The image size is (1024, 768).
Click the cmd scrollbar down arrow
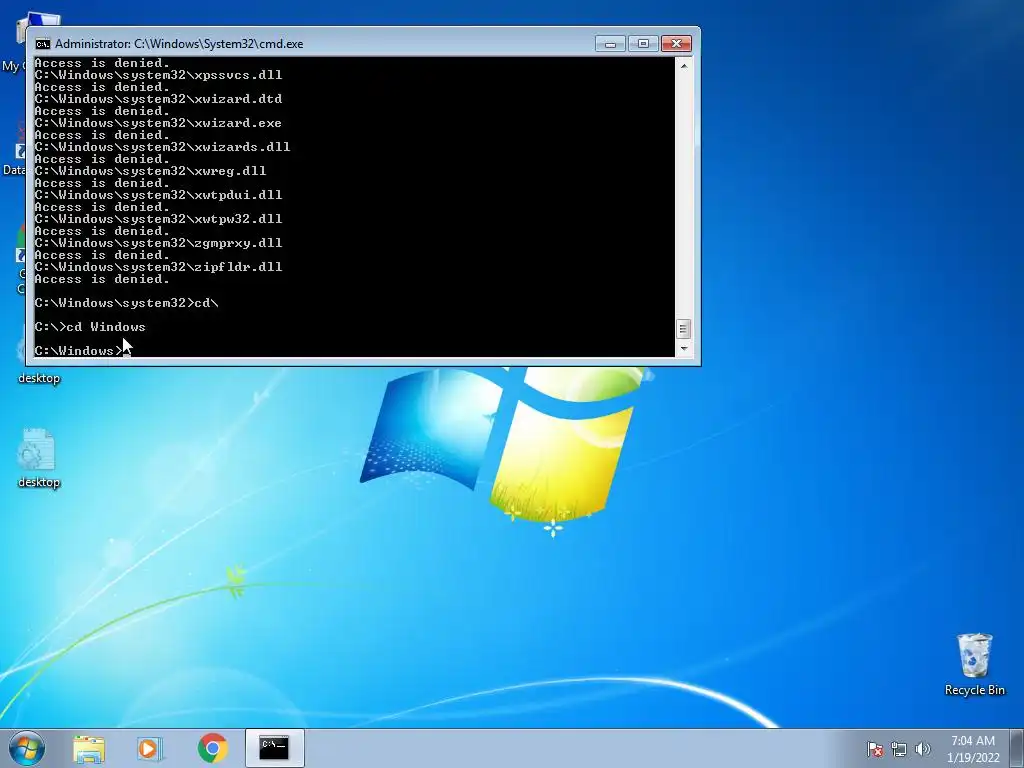click(683, 349)
